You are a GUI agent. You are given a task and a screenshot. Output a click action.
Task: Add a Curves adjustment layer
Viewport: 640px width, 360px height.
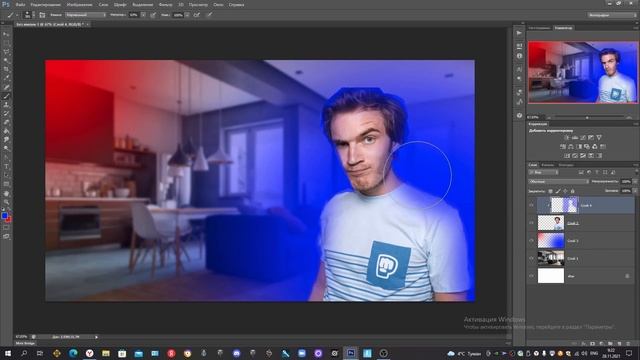583,138
